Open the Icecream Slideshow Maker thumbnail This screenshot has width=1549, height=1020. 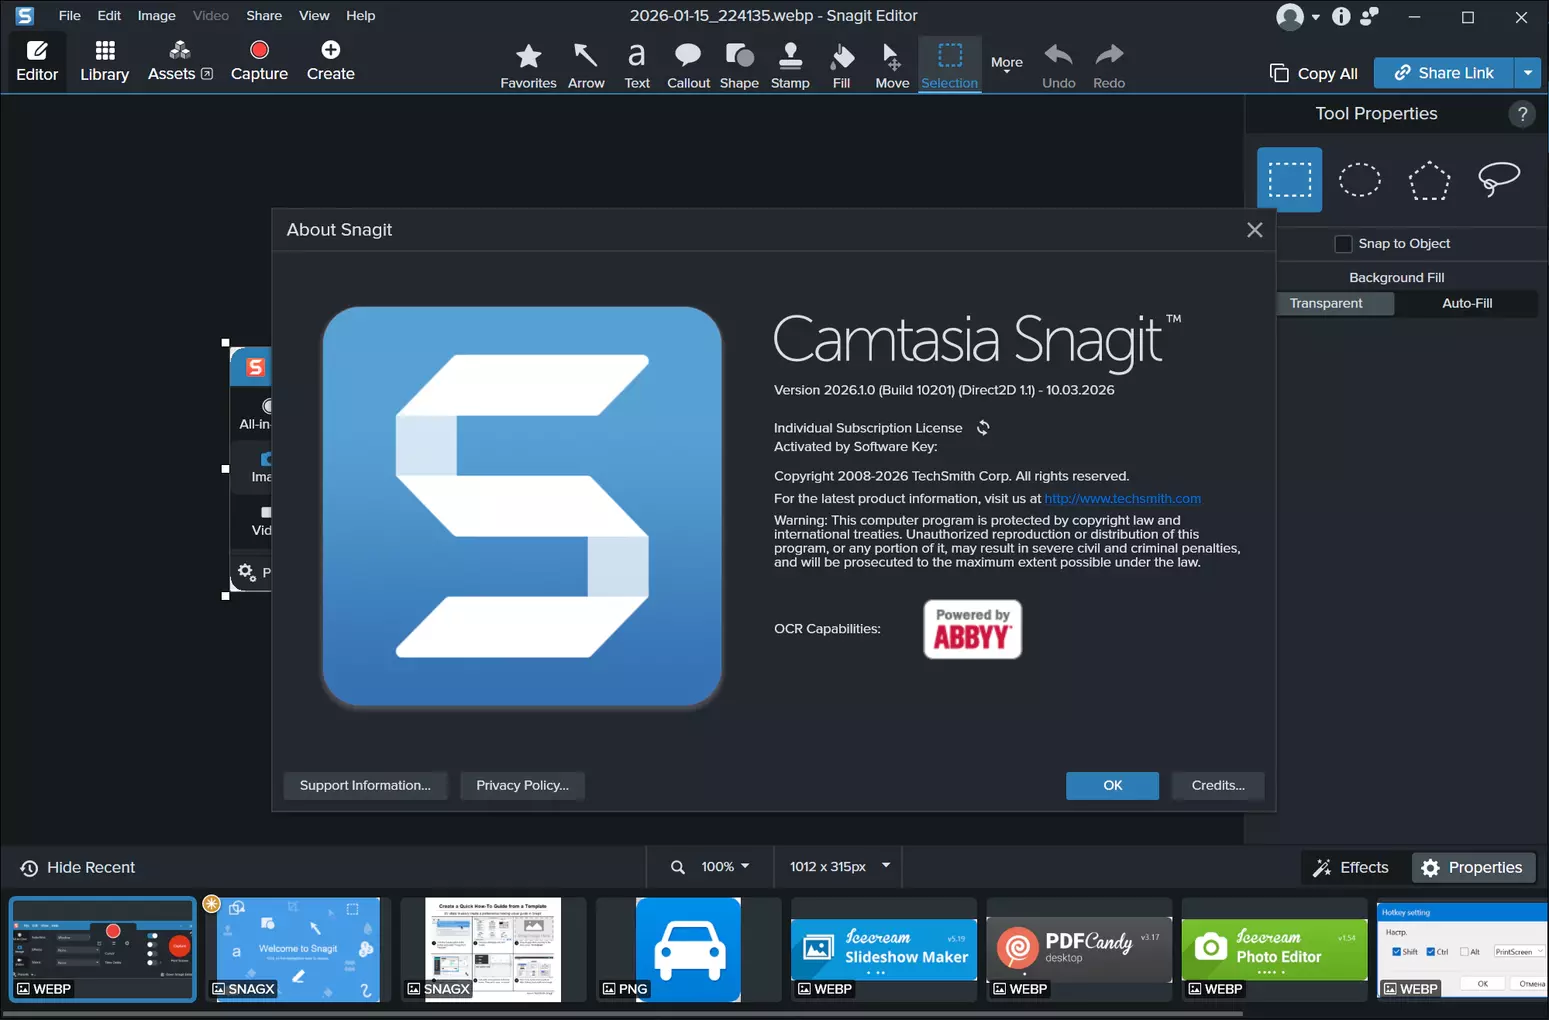[884, 950]
